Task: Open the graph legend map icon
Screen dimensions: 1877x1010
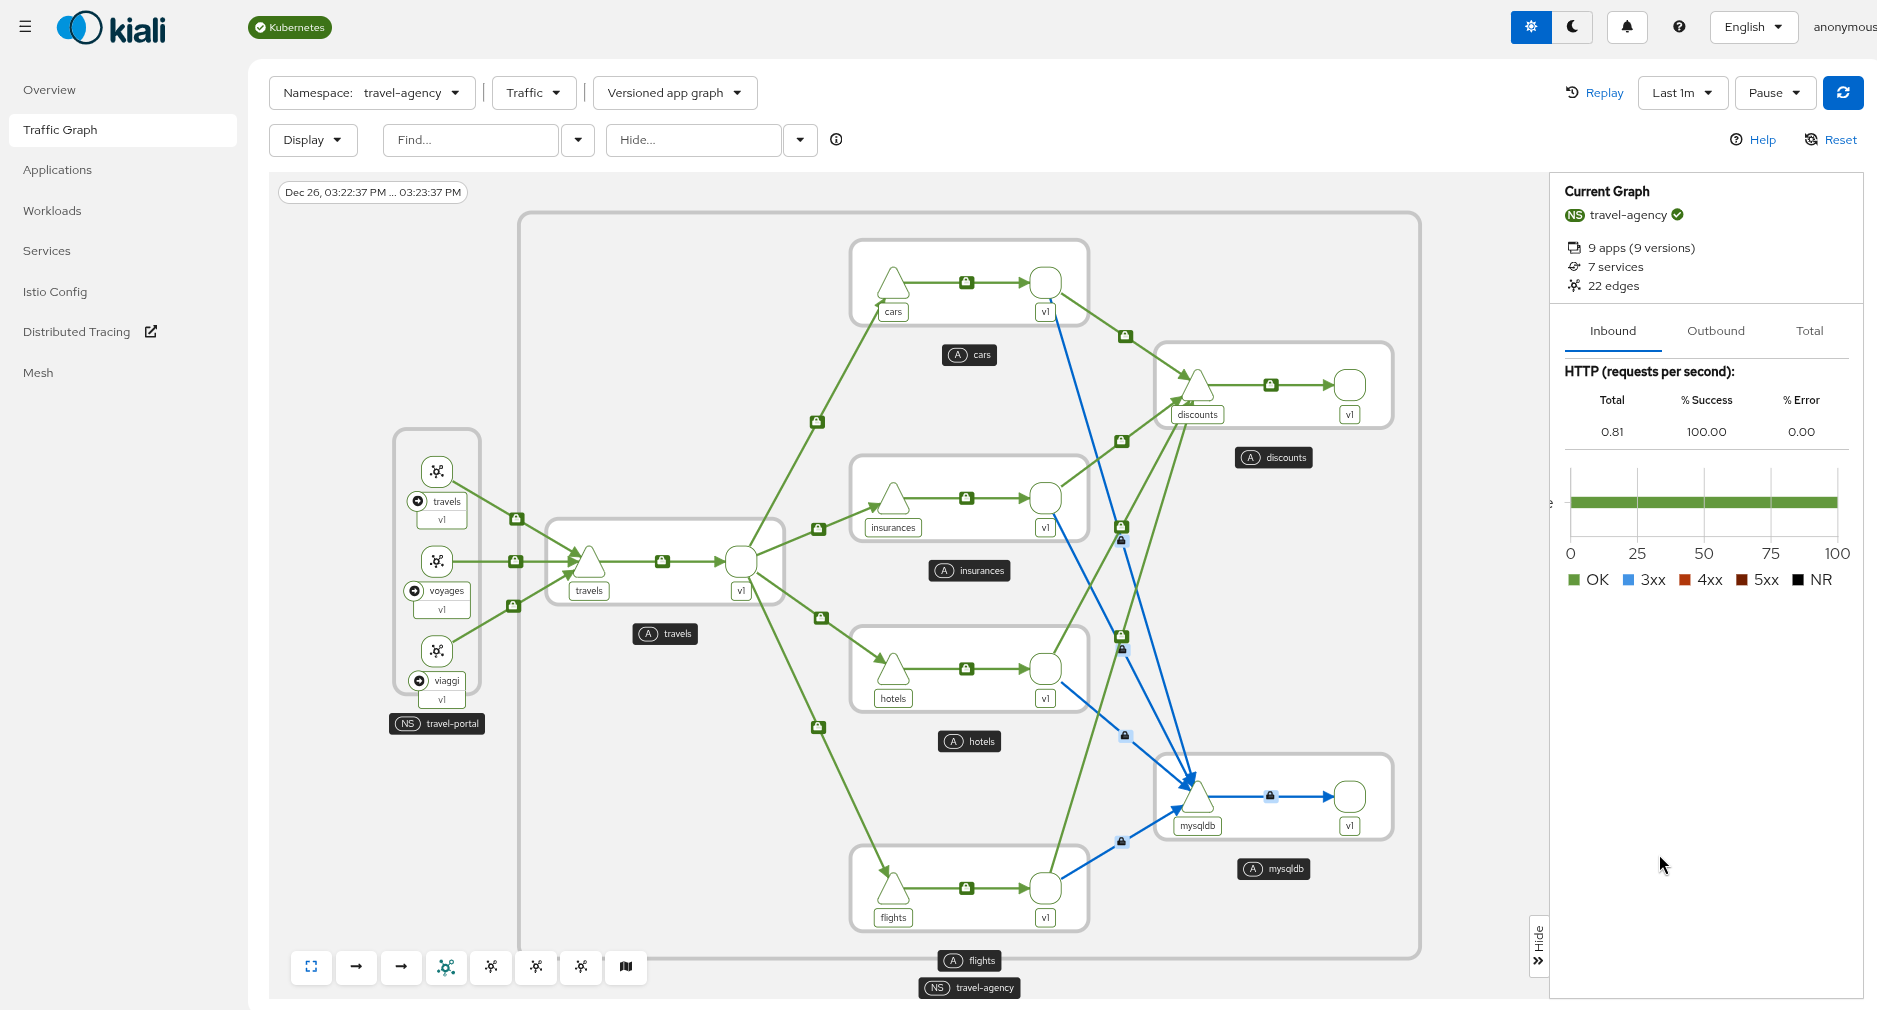Action: coord(626,967)
